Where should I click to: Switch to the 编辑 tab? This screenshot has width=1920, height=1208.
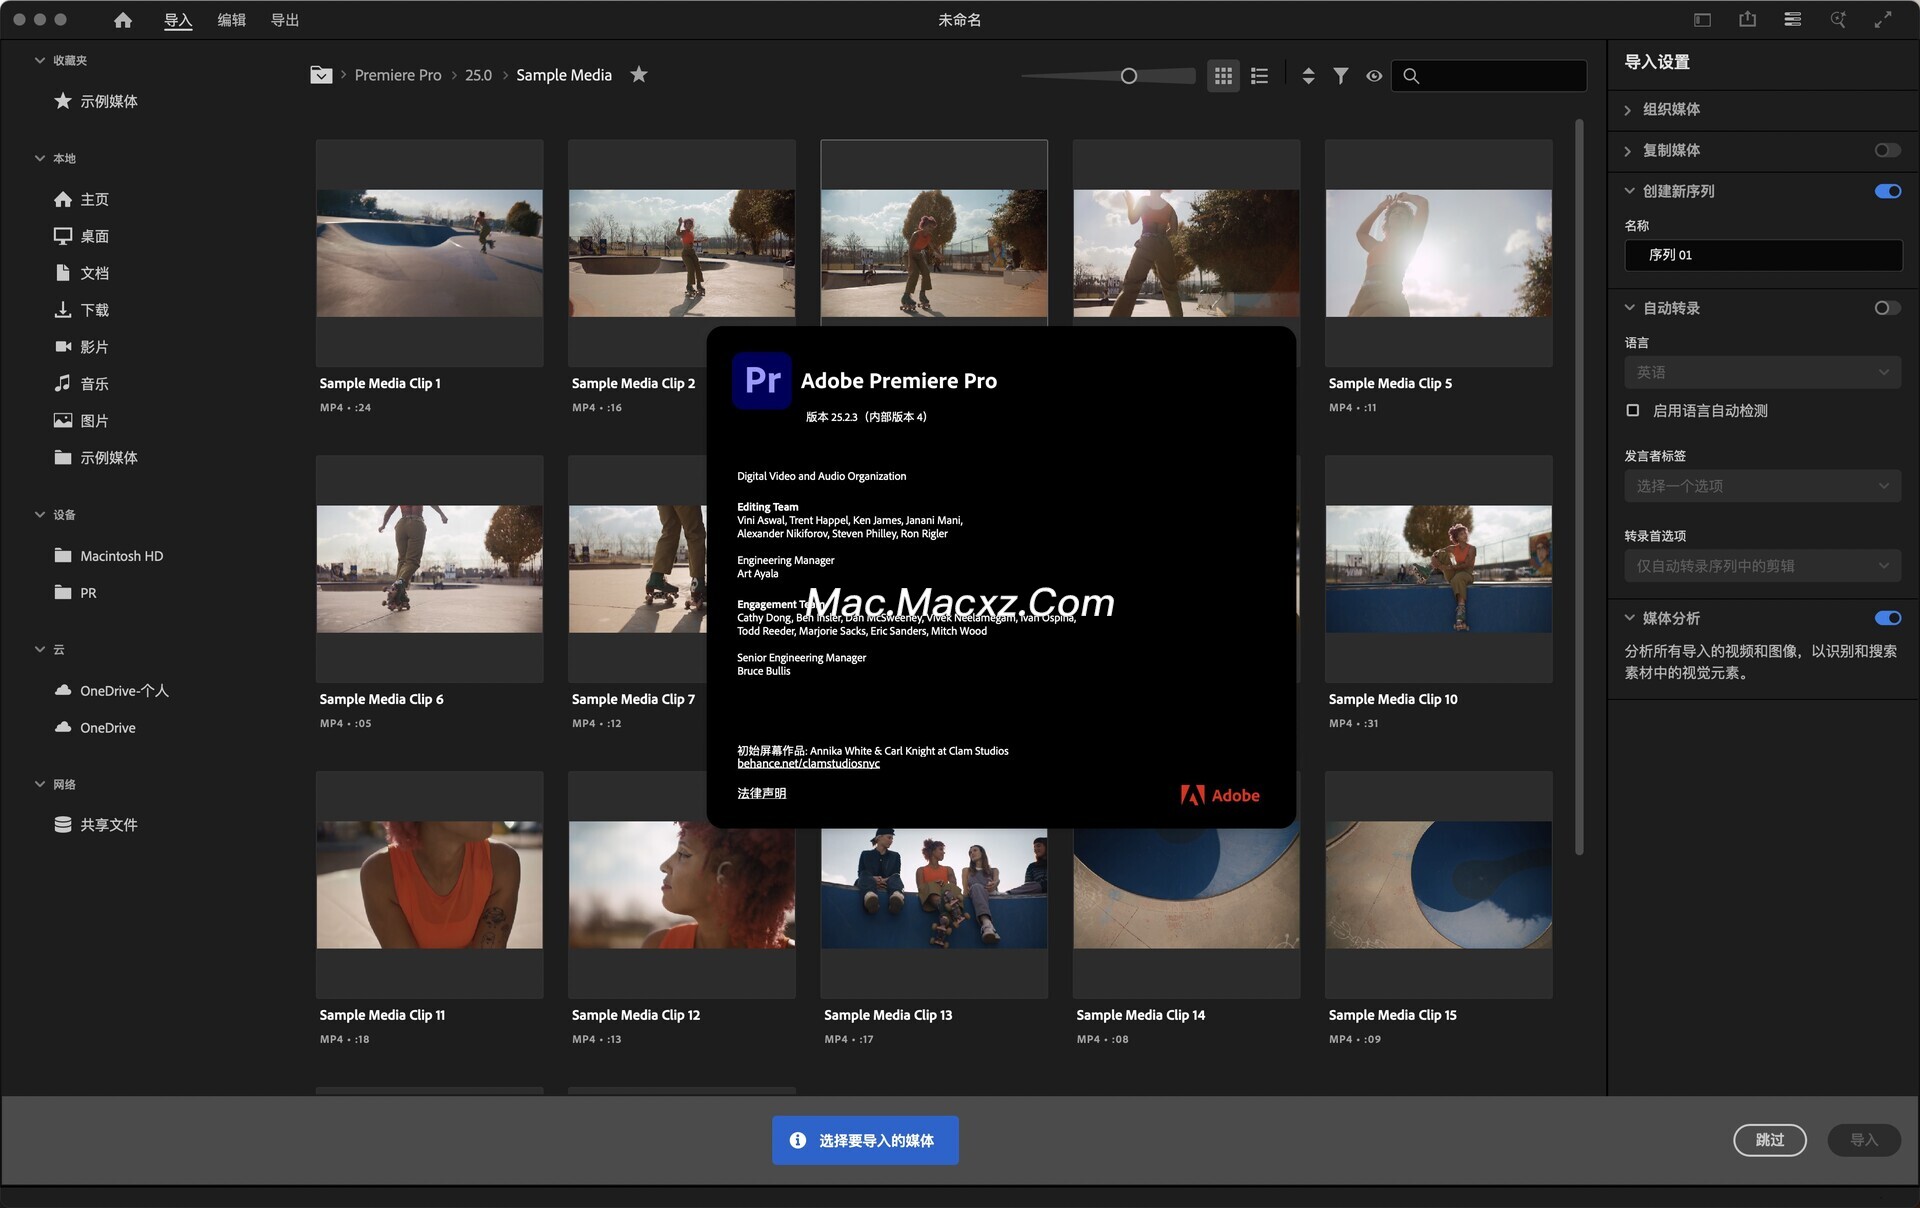pyautogui.click(x=231, y=20)
